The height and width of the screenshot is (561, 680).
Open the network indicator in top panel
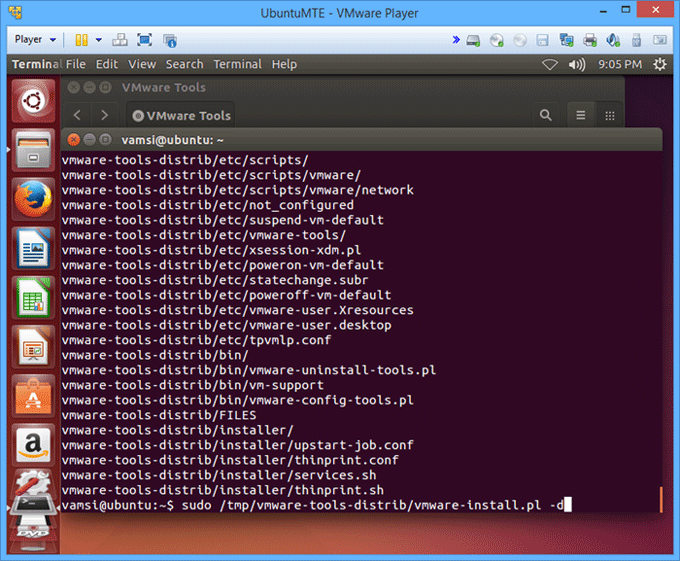[x=550, y=65]
